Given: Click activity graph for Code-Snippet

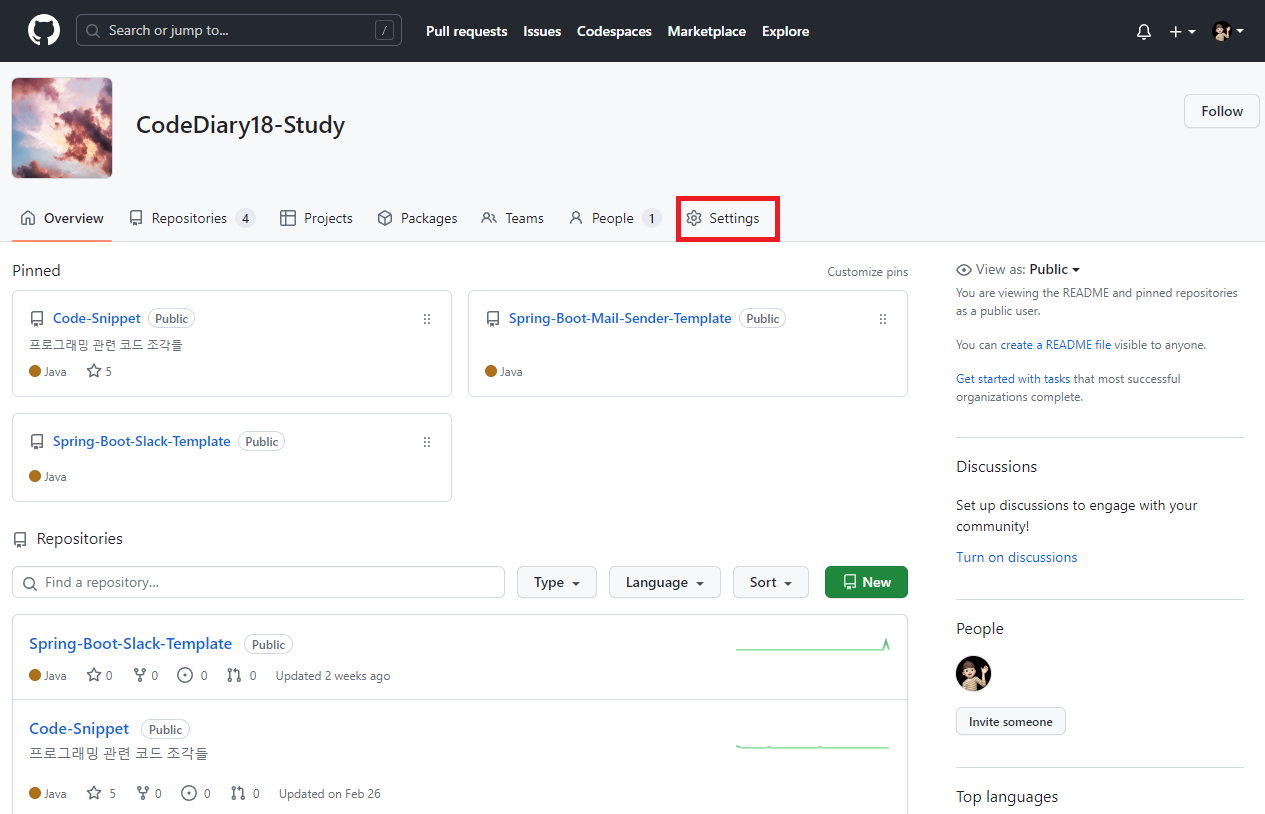Looking at the screenshot, I should coord(812,746).
